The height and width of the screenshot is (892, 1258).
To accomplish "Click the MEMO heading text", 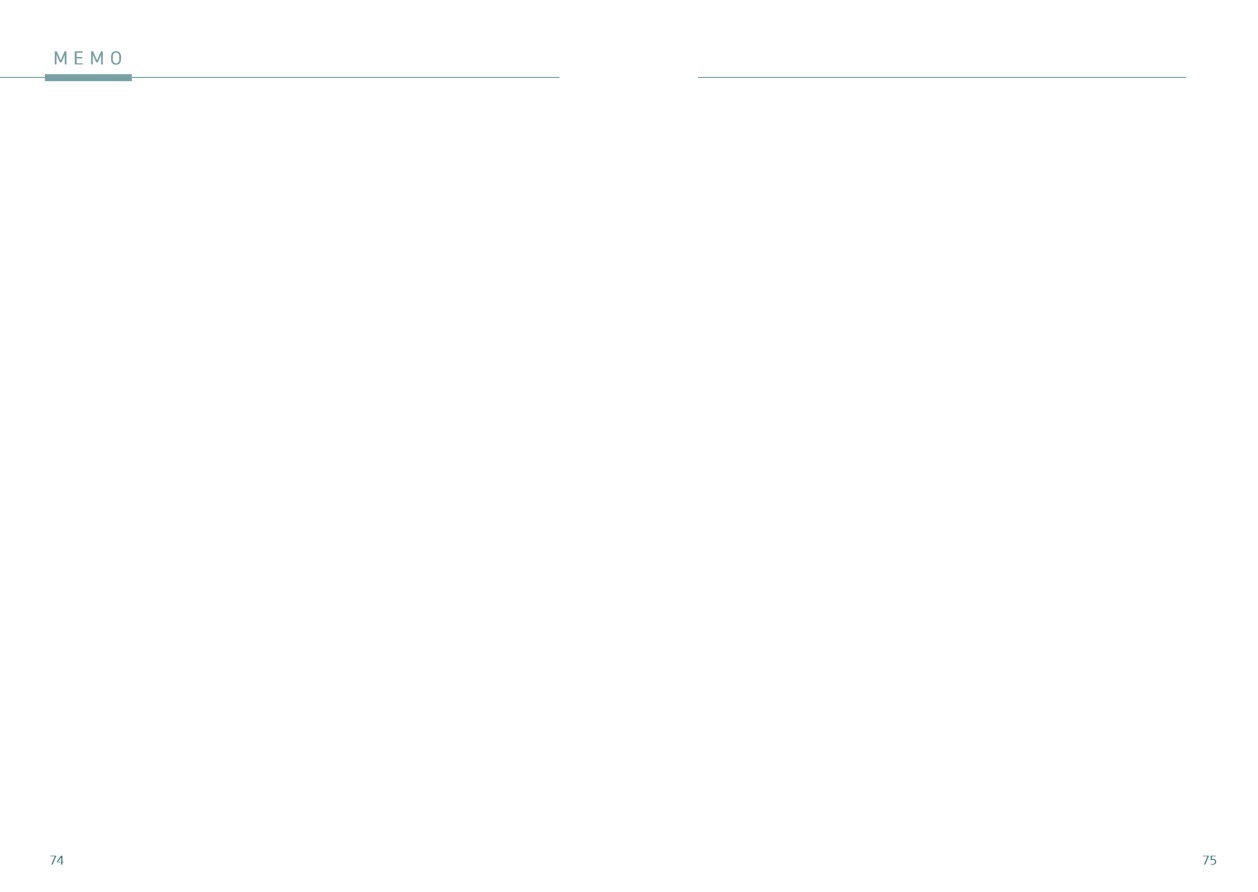I will [x=89, y=58].
